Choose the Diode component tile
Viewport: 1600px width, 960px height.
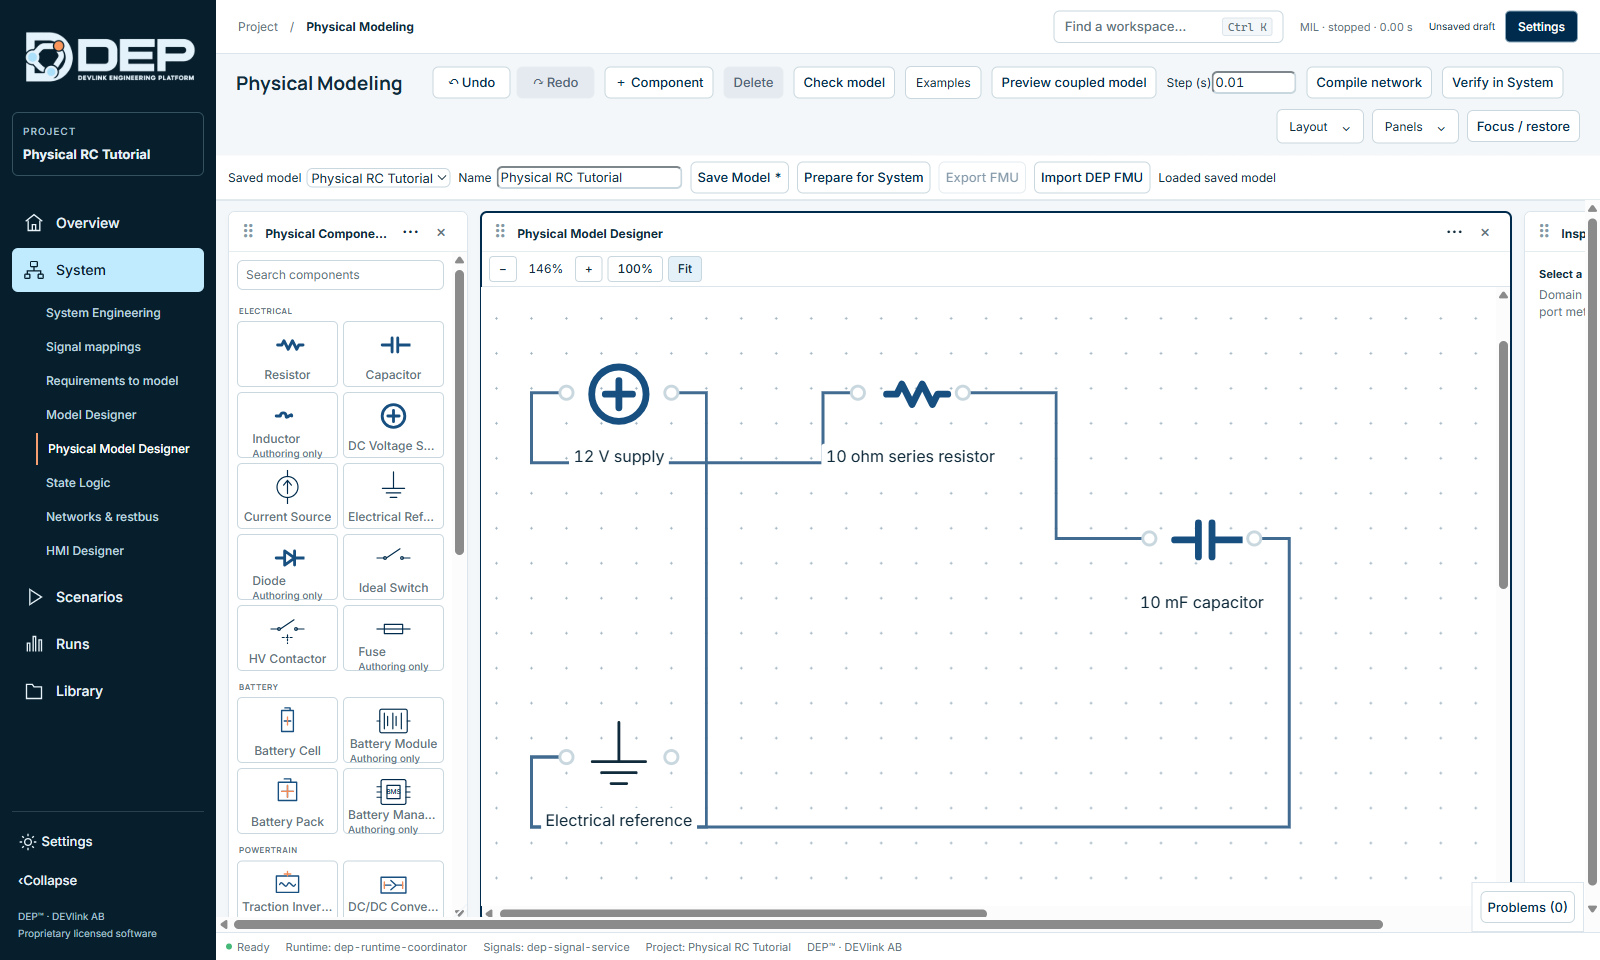point(287,567)
